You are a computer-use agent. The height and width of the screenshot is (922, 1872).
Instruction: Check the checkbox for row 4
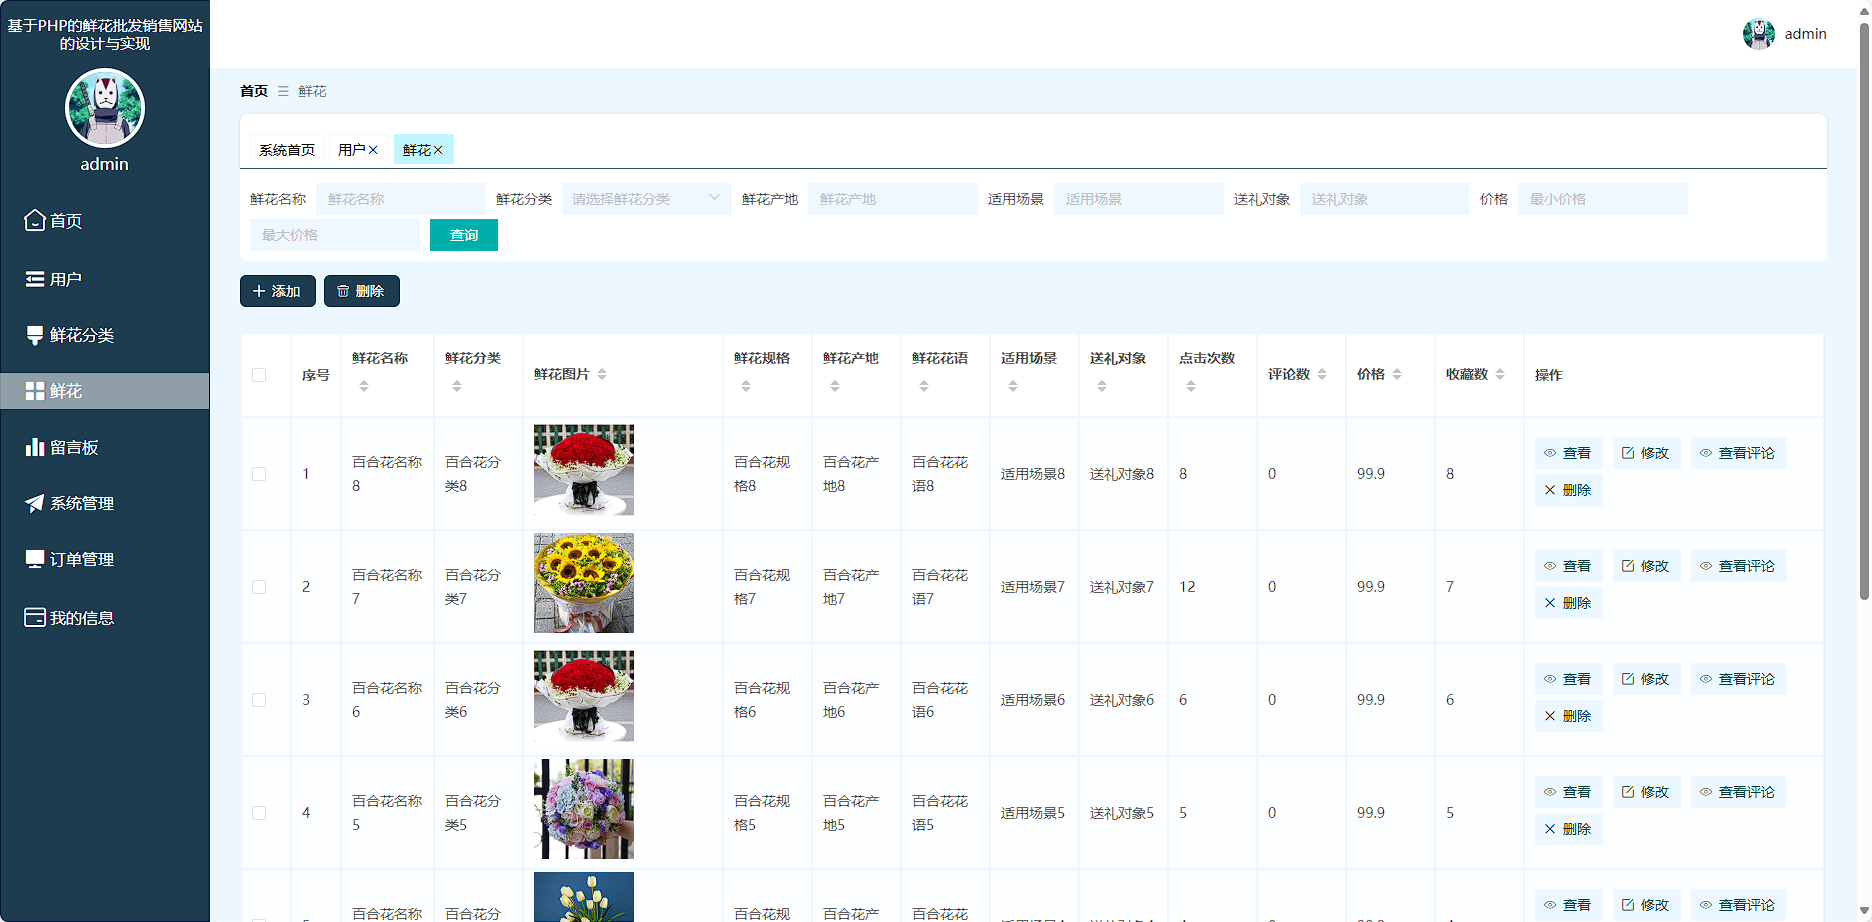pyautogui.click(x=259, y=813)
